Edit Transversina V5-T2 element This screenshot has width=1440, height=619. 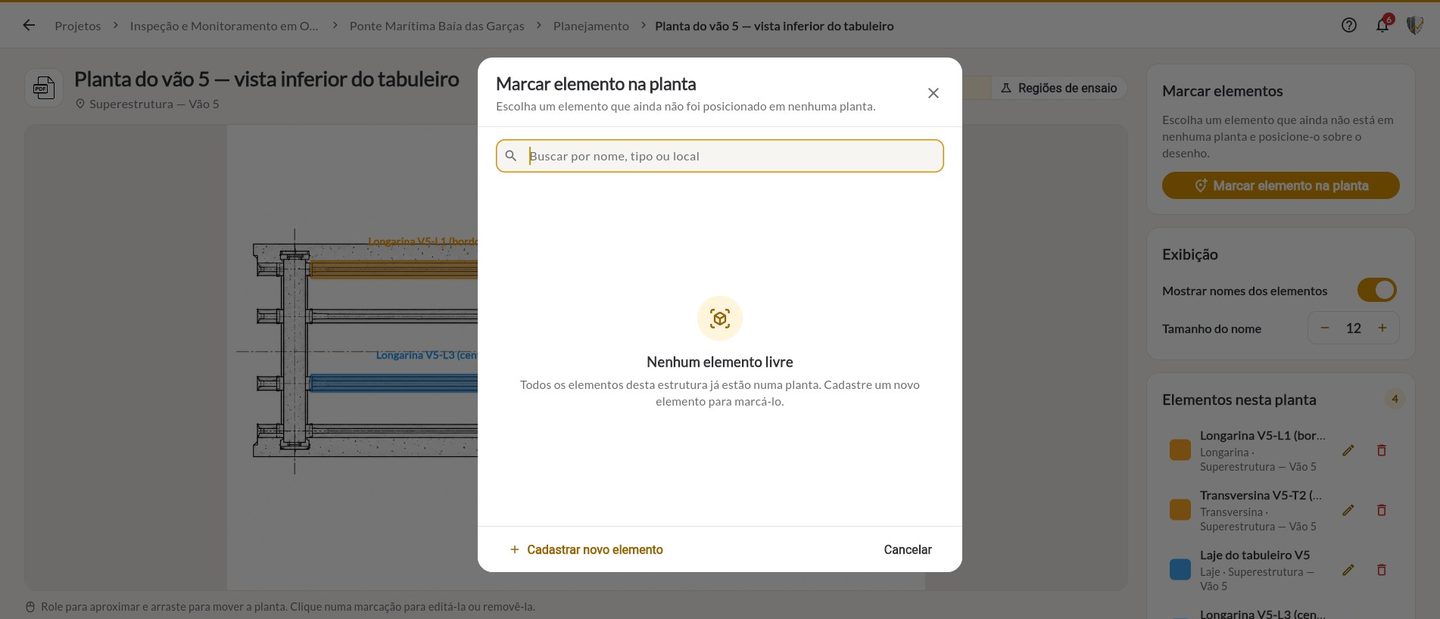click(1348, 510)
